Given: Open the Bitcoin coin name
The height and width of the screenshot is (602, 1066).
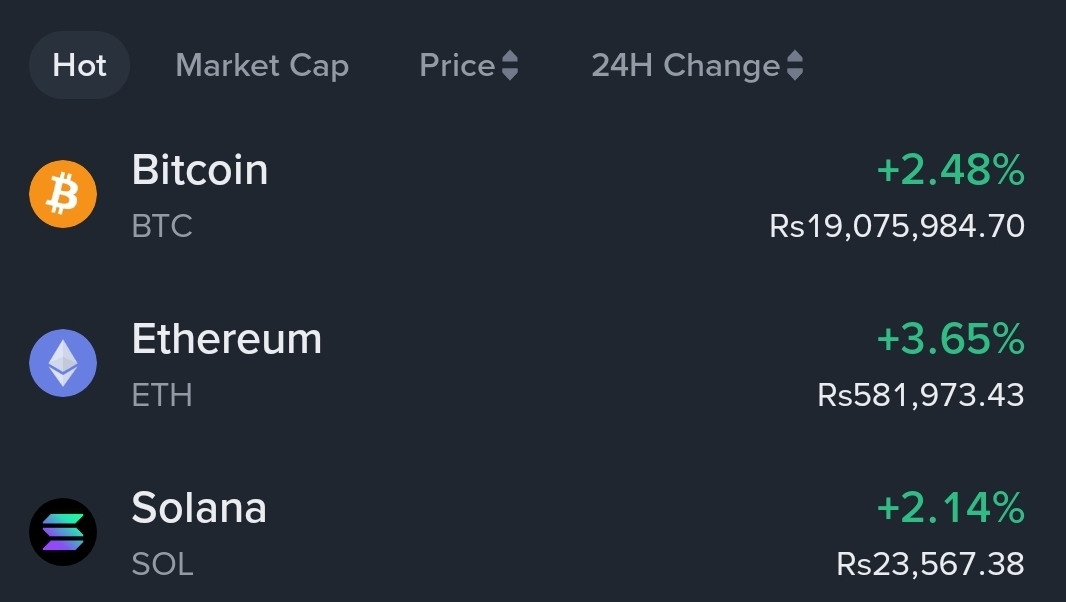Looking at the screenshot, I should click(200, 170).
